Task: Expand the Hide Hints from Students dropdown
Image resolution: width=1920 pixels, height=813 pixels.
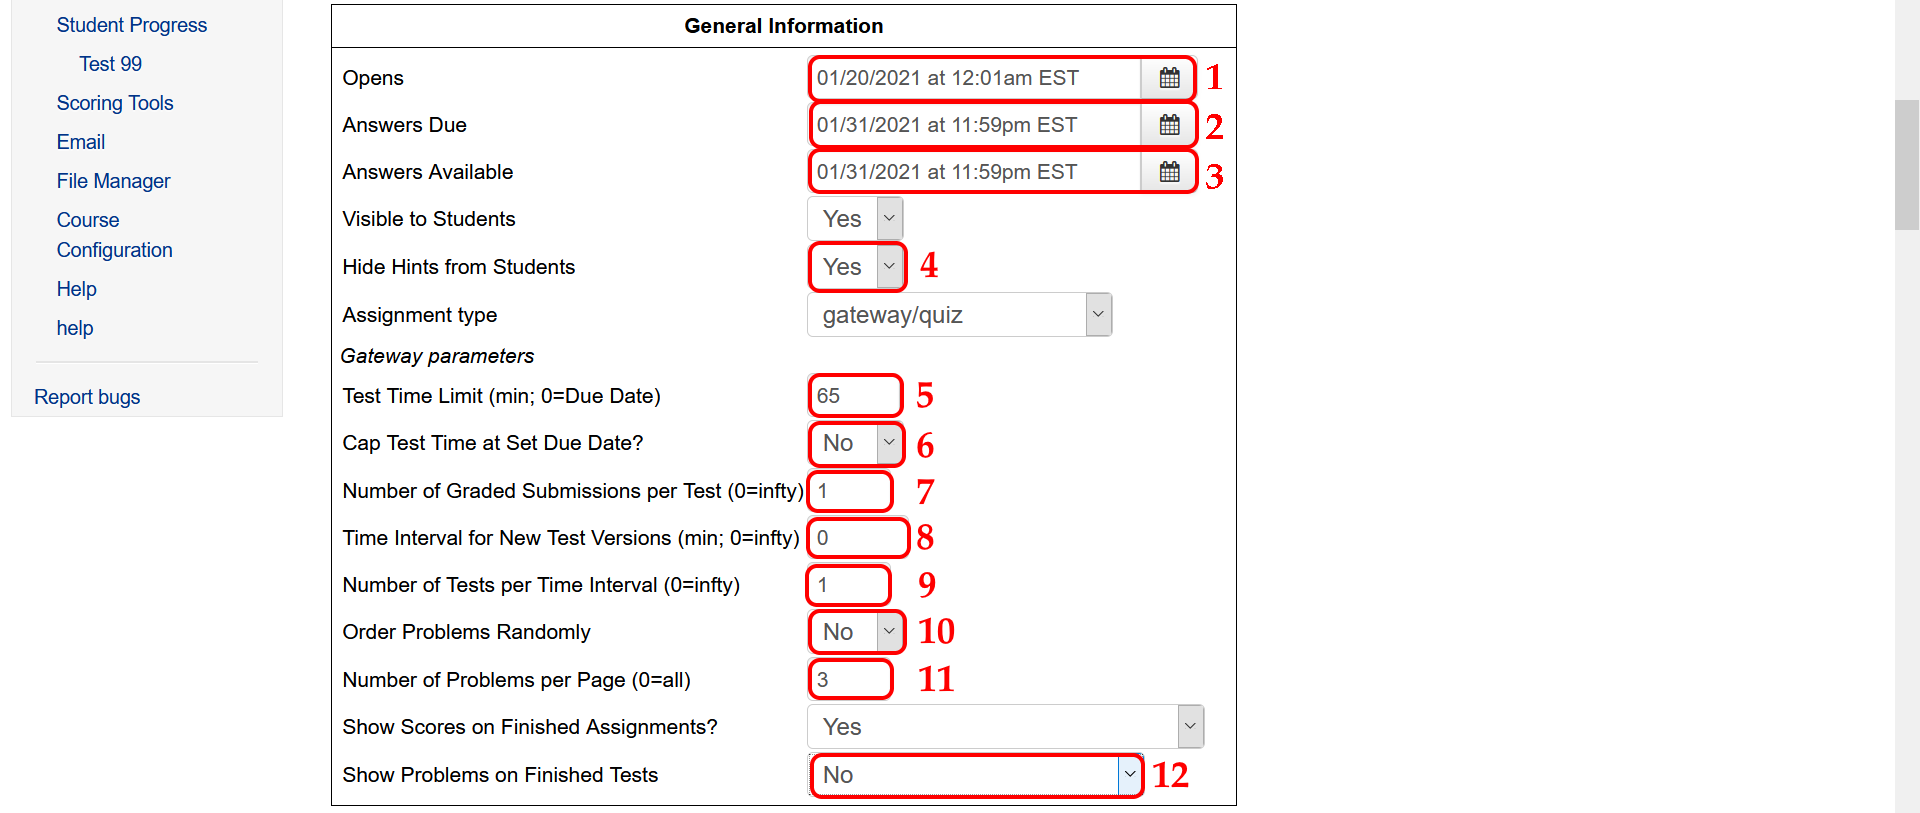Action: pos(856,267)
